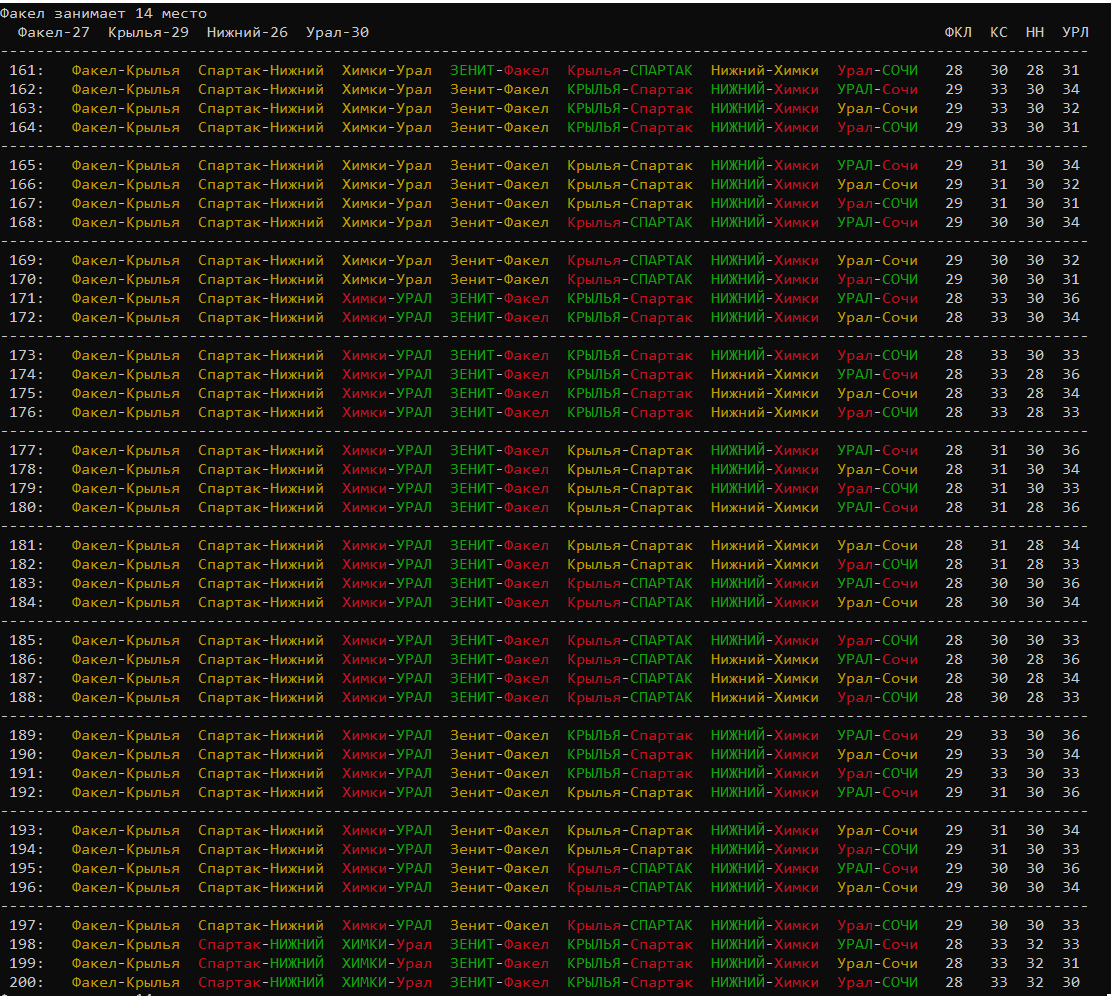Click row number '172:'
This screenshot has height=996, width=1111.
click(x=26, y=317)
